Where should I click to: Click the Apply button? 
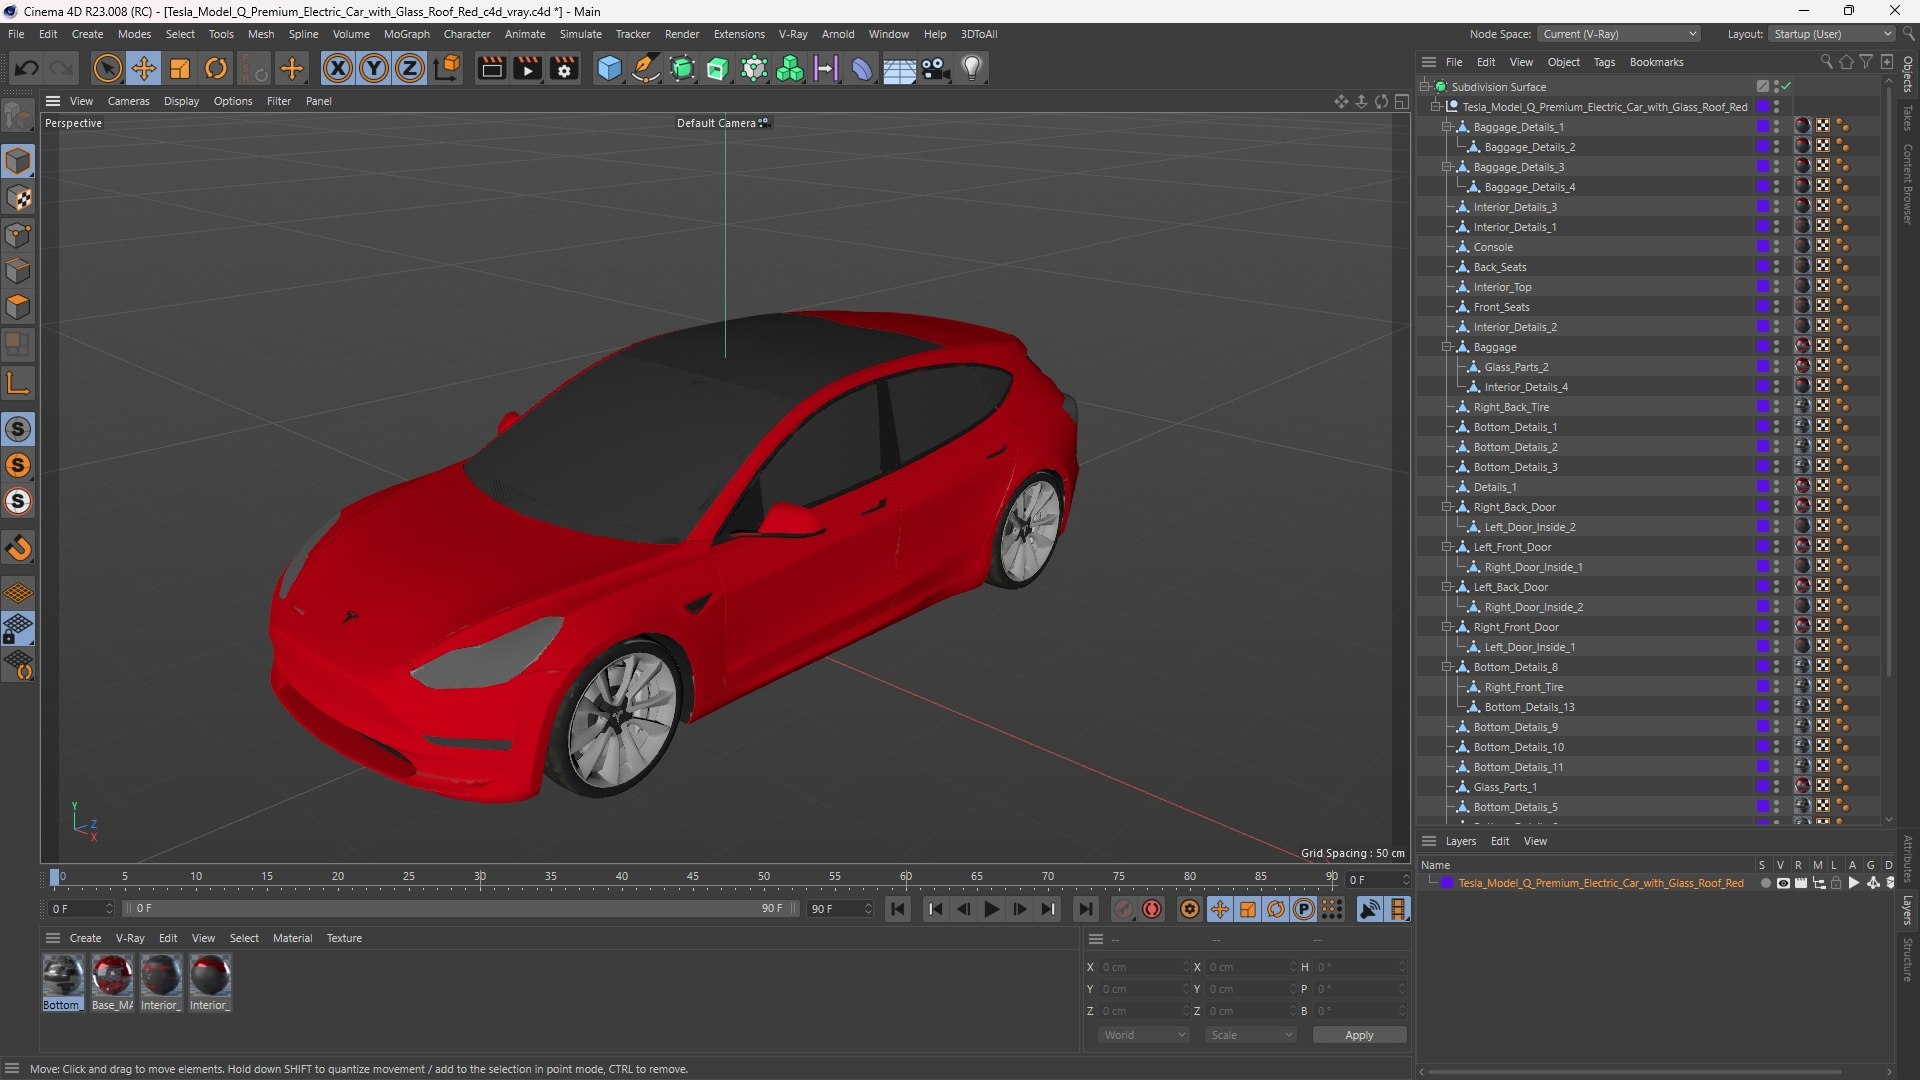[1359, 1035]
